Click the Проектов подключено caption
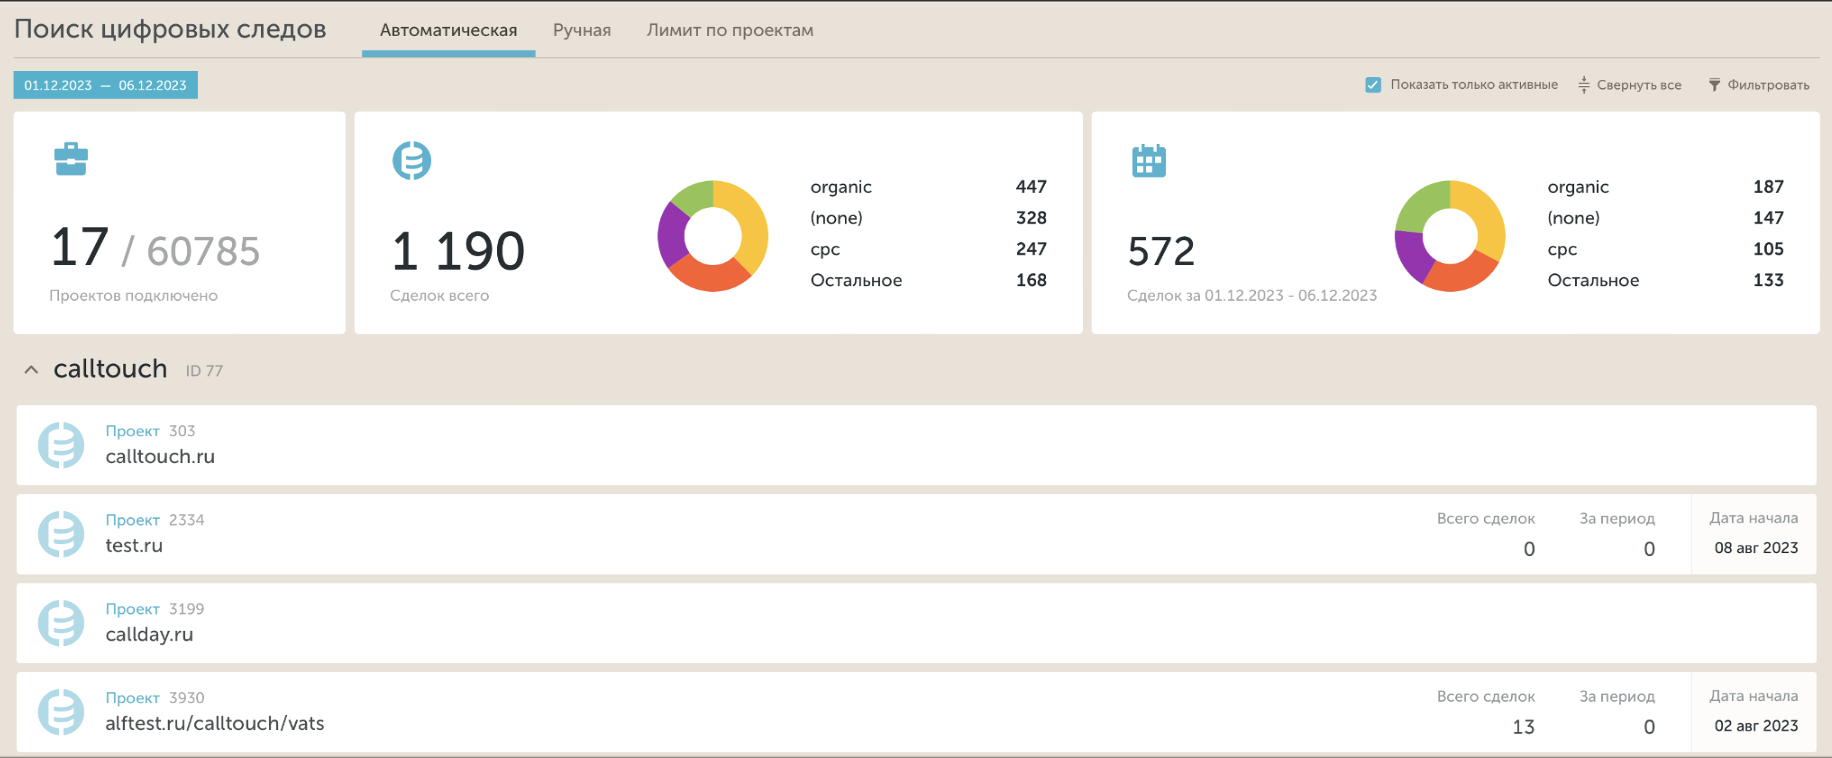This screenshot has height=758, width=1832. pyautogui.click(x=133, y=296)
